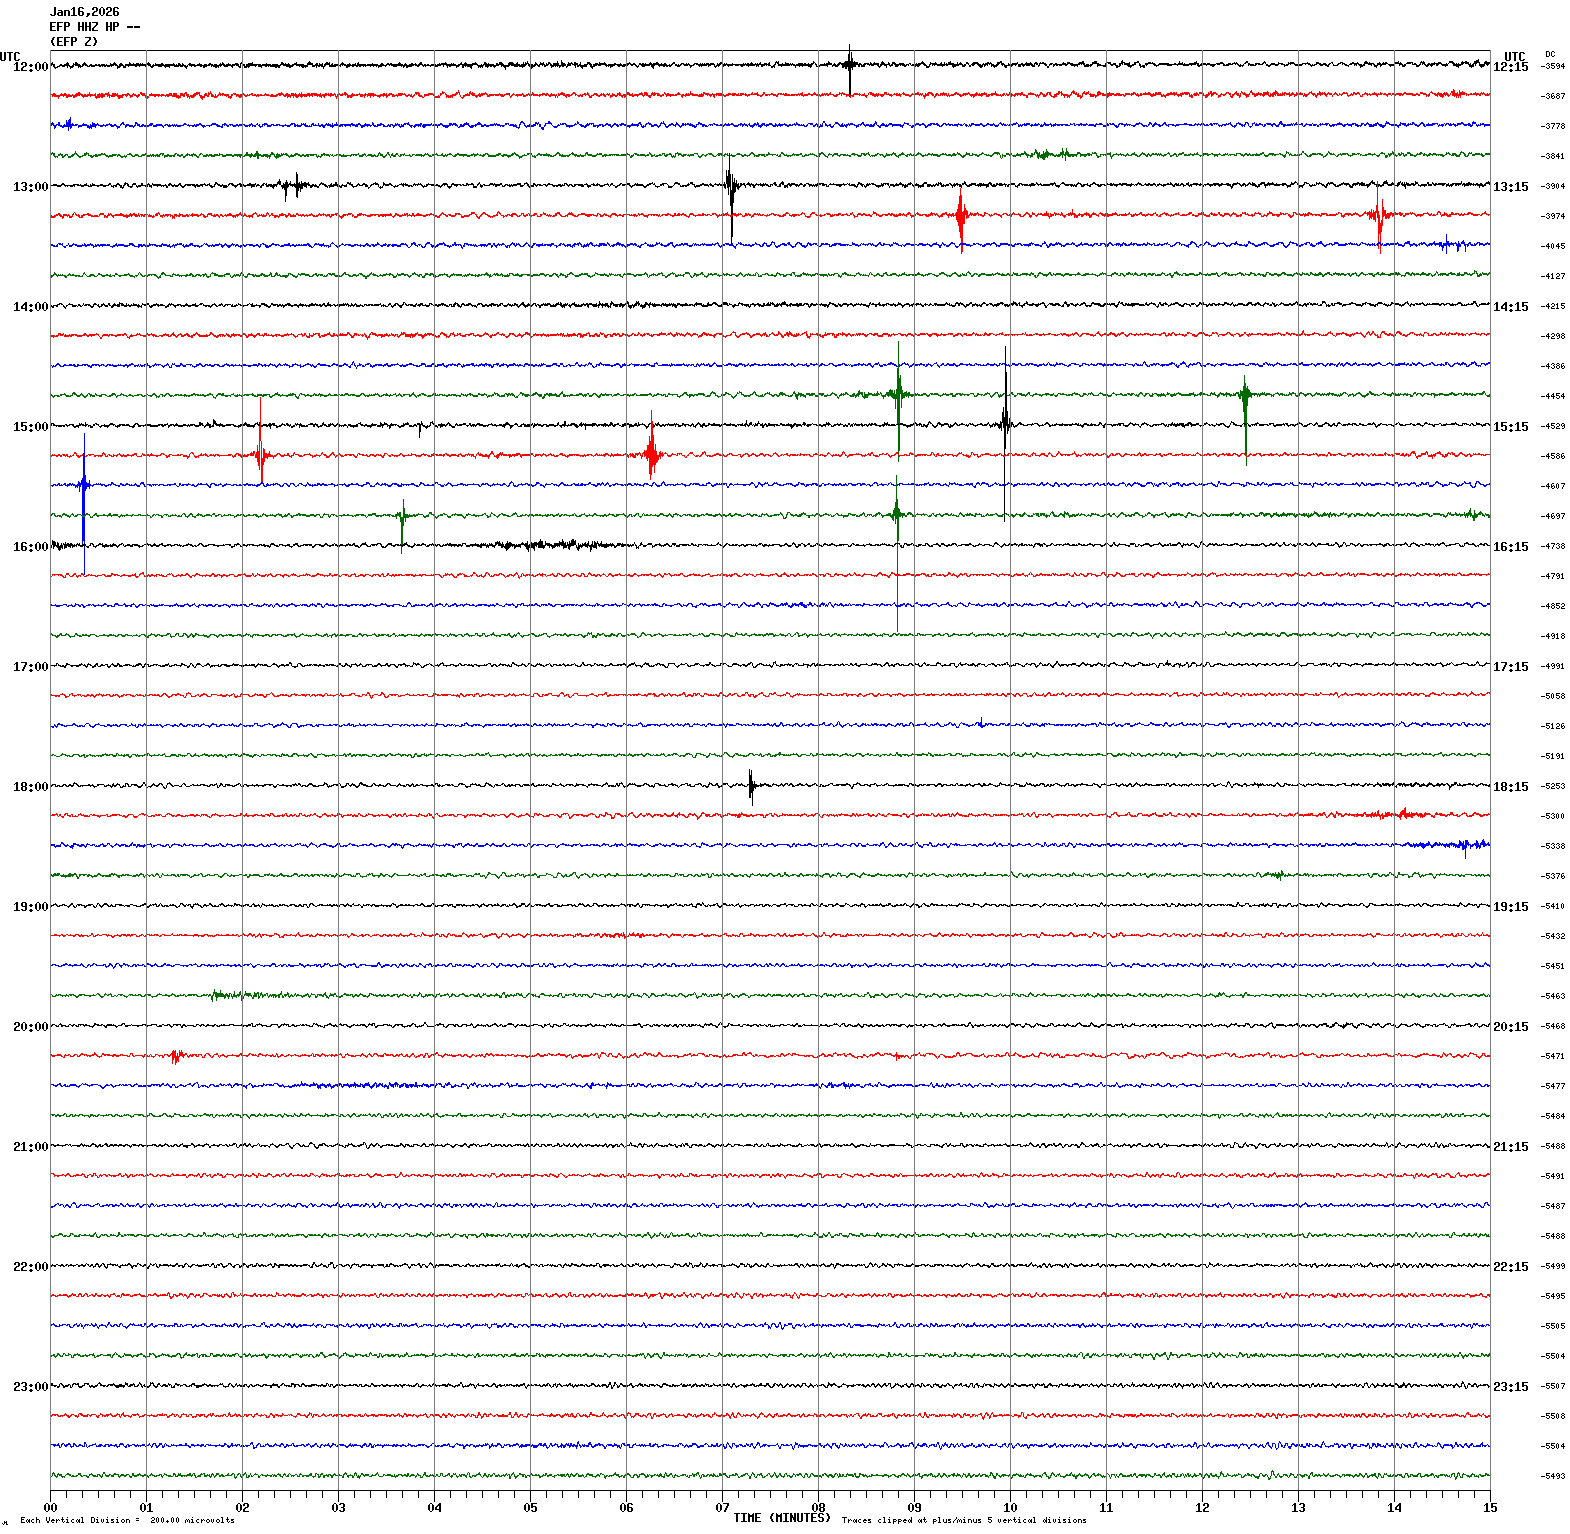Click the Traces clipped footer note

(964, 1520)
